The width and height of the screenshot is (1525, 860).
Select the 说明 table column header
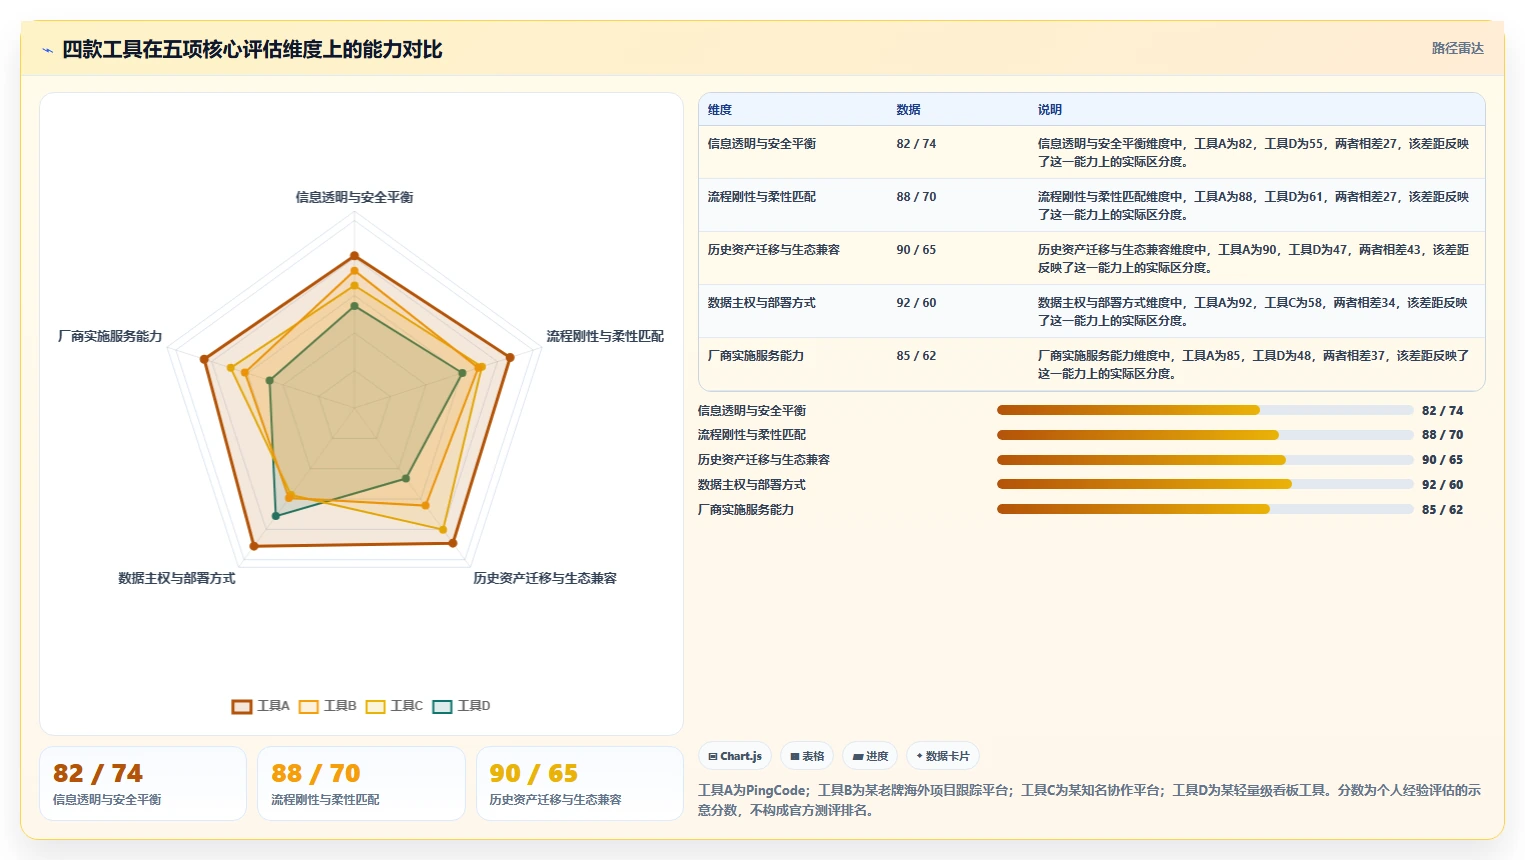[x=1049, y=110]
